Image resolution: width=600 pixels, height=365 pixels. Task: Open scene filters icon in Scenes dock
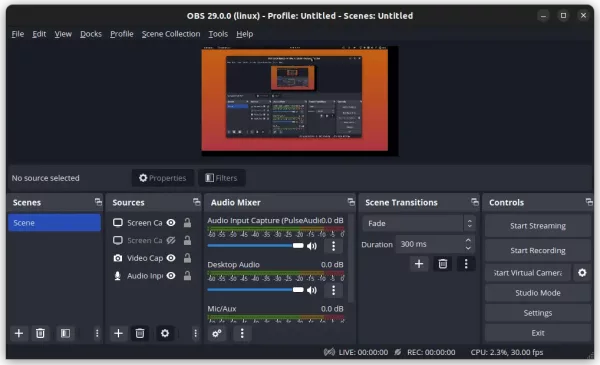pyautogui.click(x=65, y=333)
